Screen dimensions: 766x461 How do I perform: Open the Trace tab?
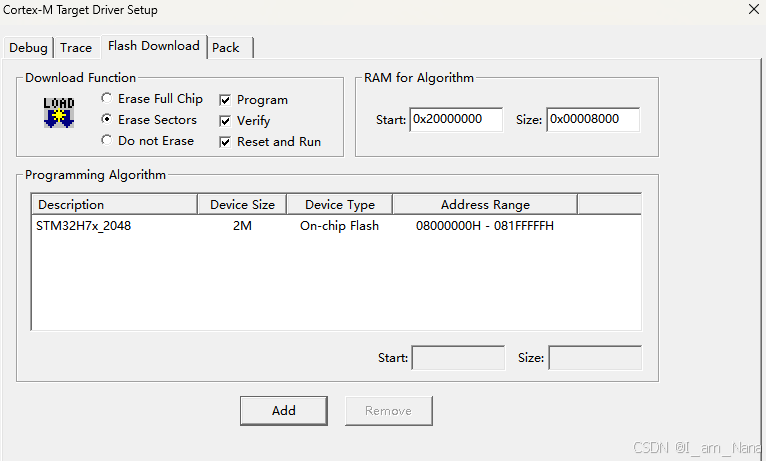(76, 48)
